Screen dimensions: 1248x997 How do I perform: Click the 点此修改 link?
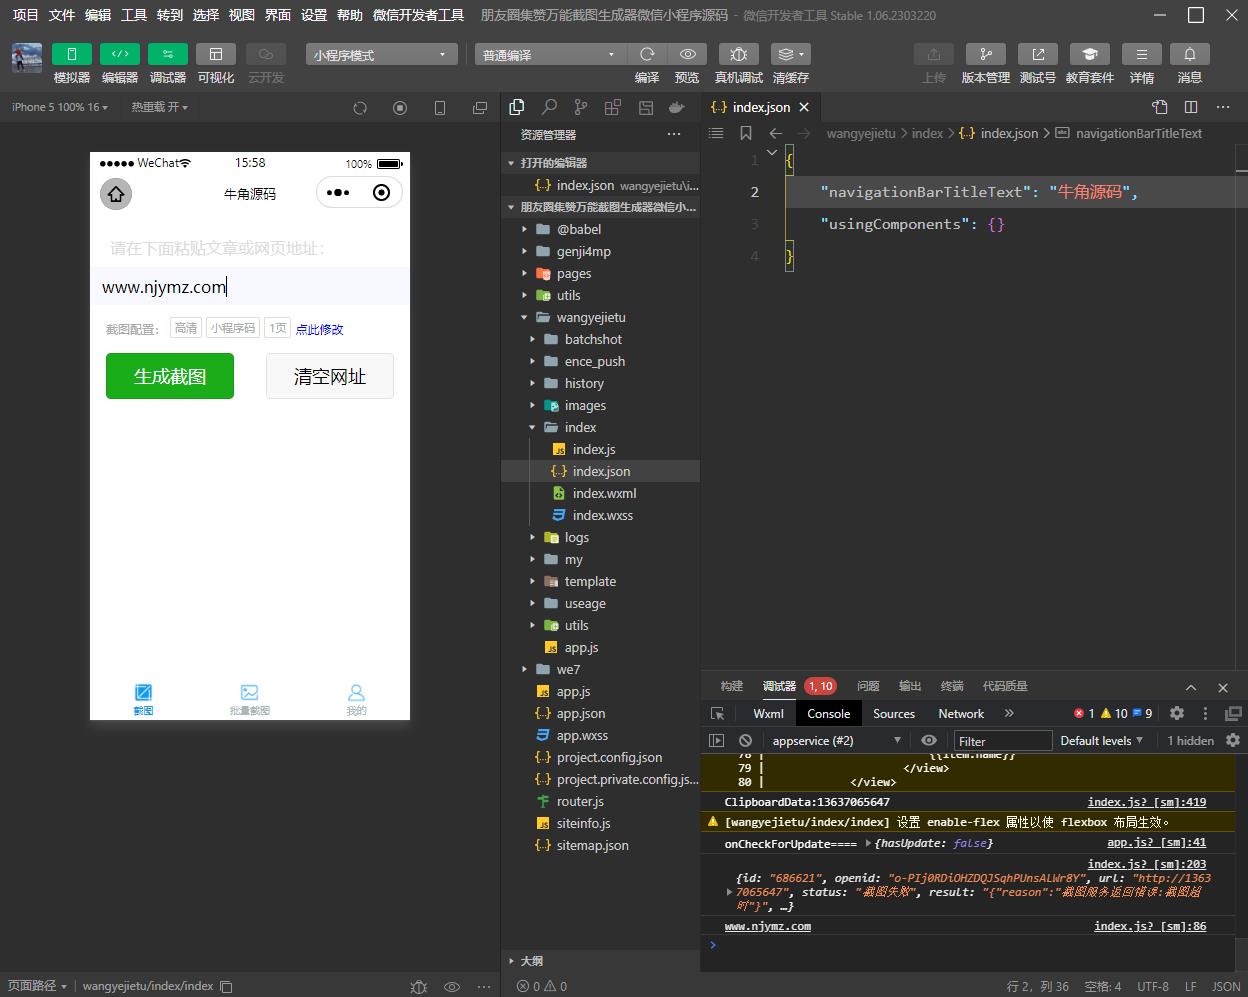(x=319, y=329)
